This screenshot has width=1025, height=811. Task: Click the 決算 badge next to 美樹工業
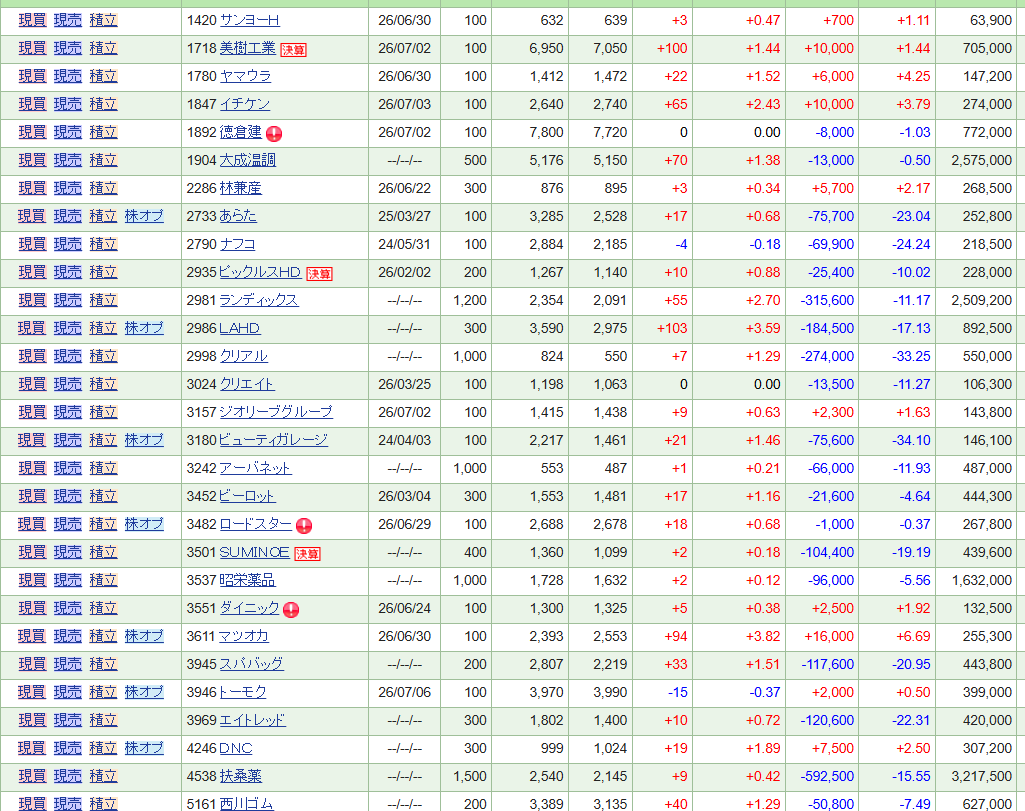point(293,50)
